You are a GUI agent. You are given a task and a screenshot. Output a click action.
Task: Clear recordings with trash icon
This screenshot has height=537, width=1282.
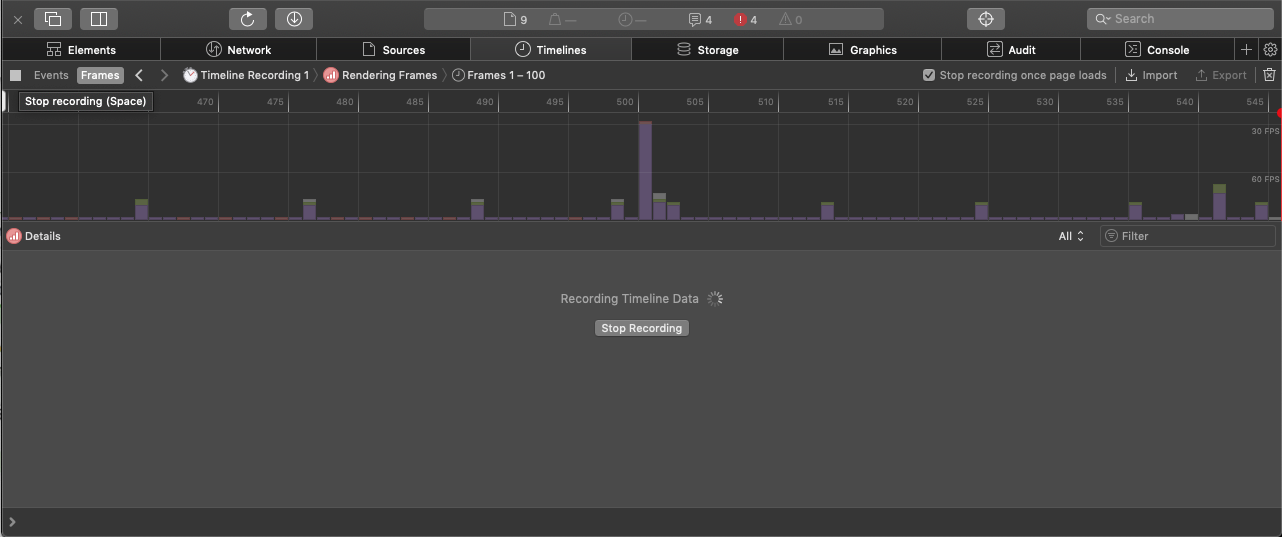pyautogui.click(x=1269, y=75)
